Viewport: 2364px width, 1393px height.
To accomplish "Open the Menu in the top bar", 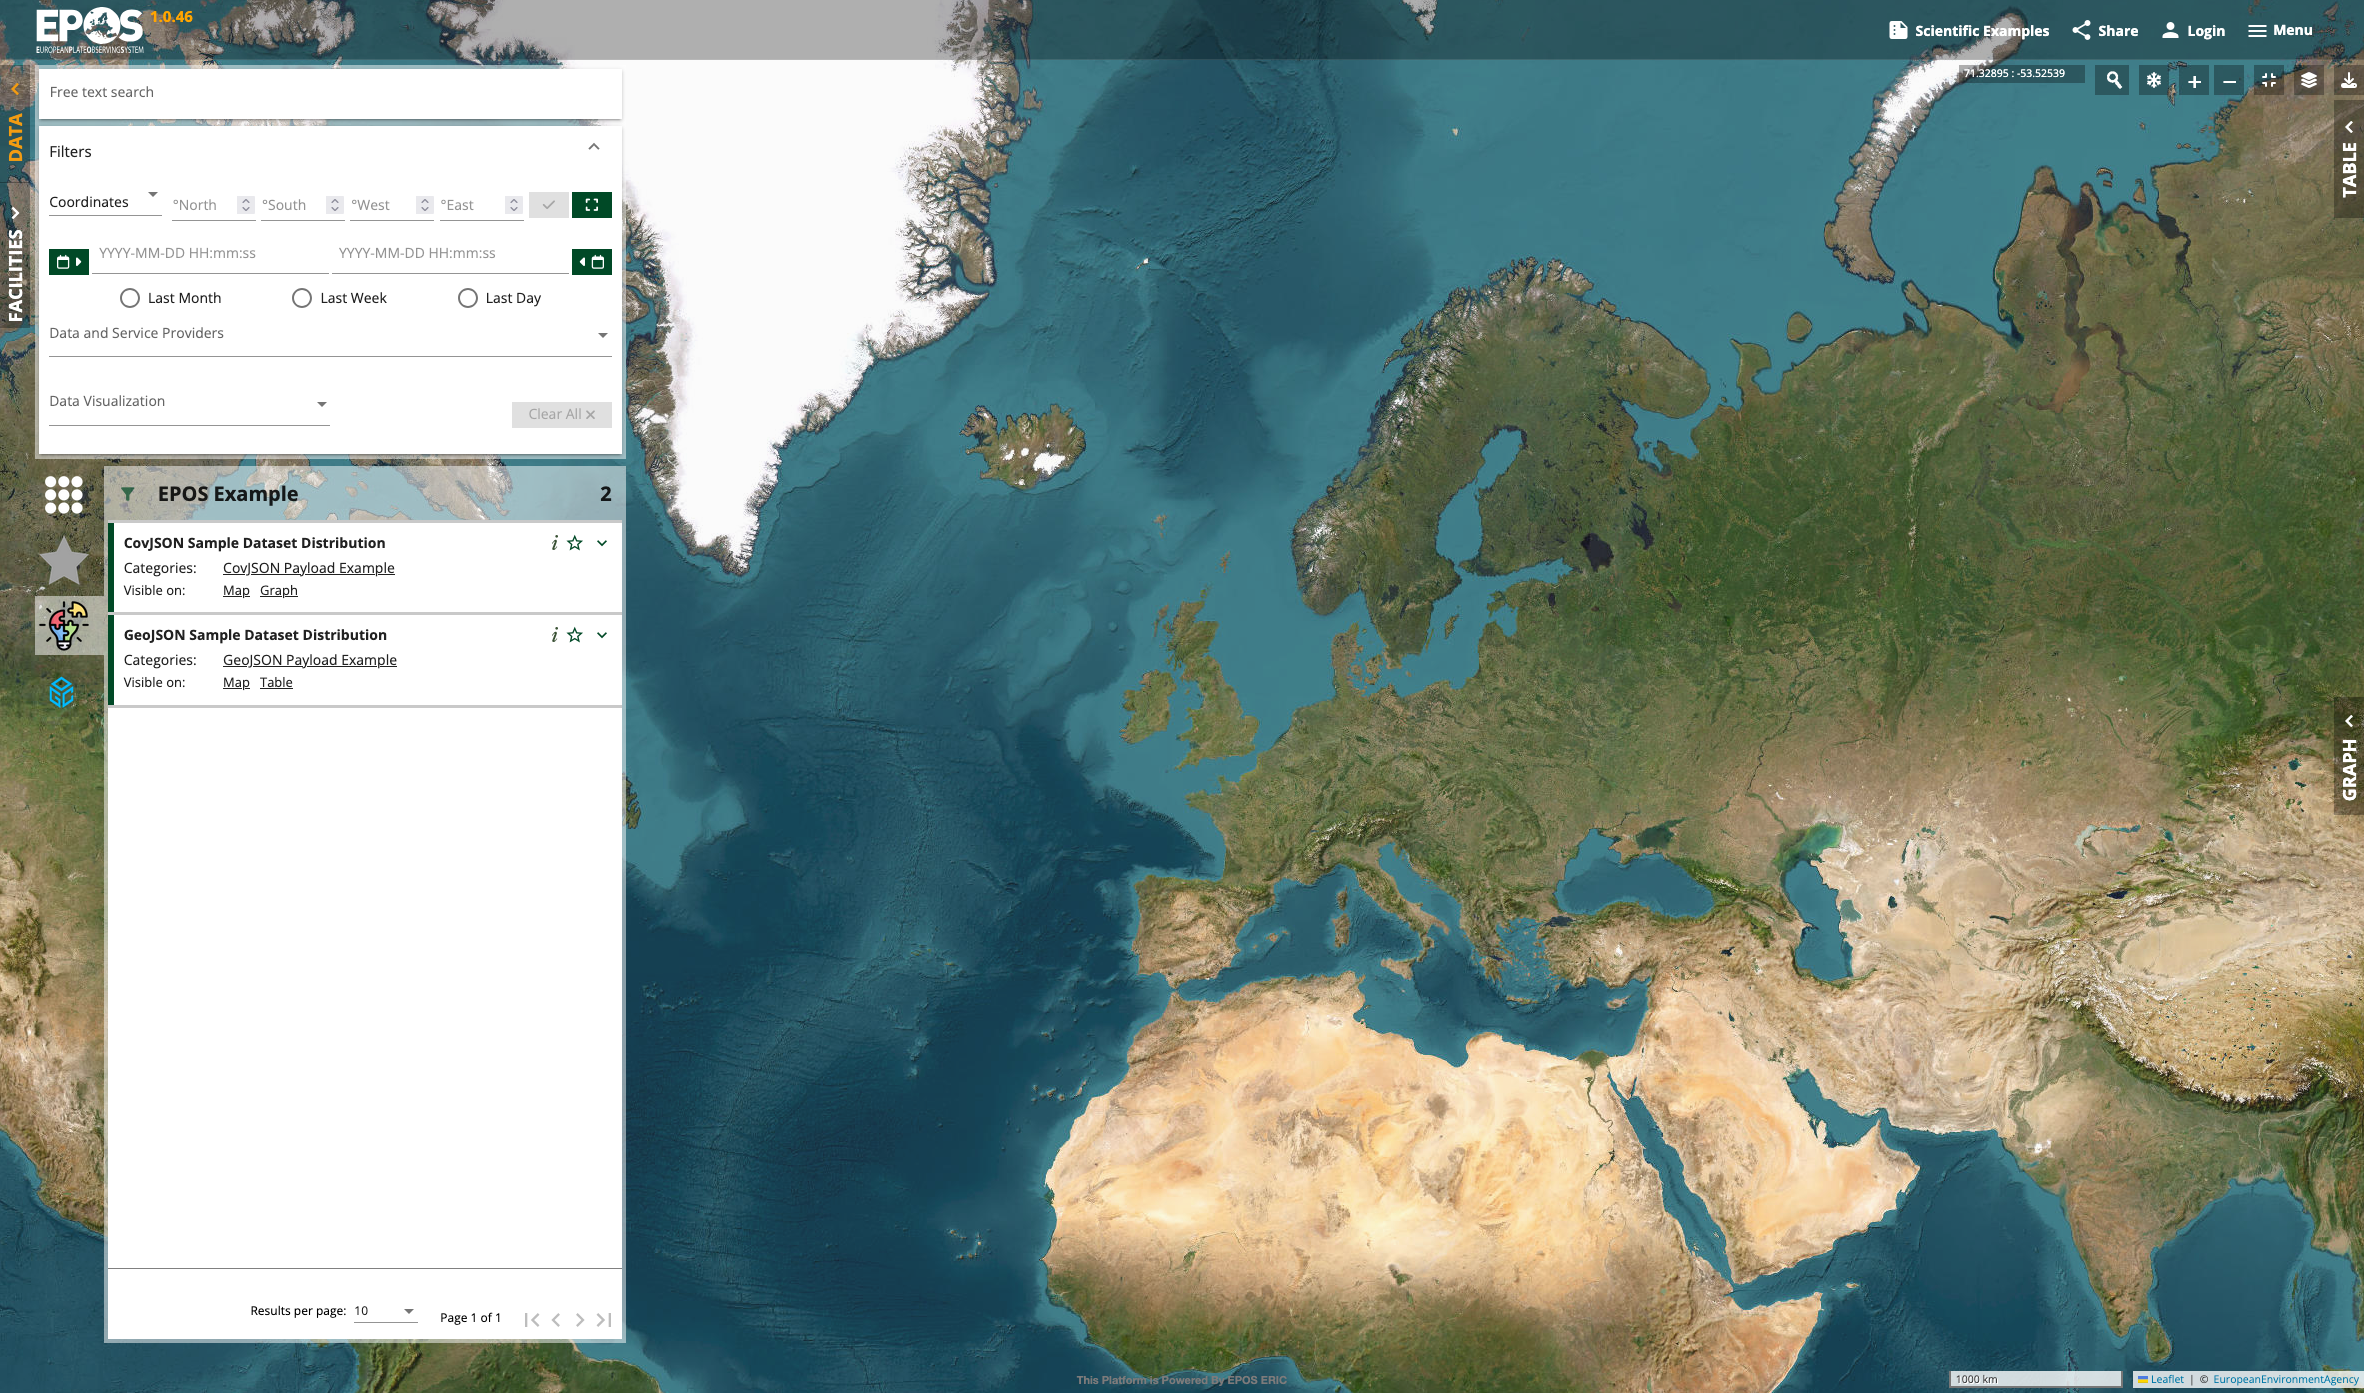I will (2280, 30).
